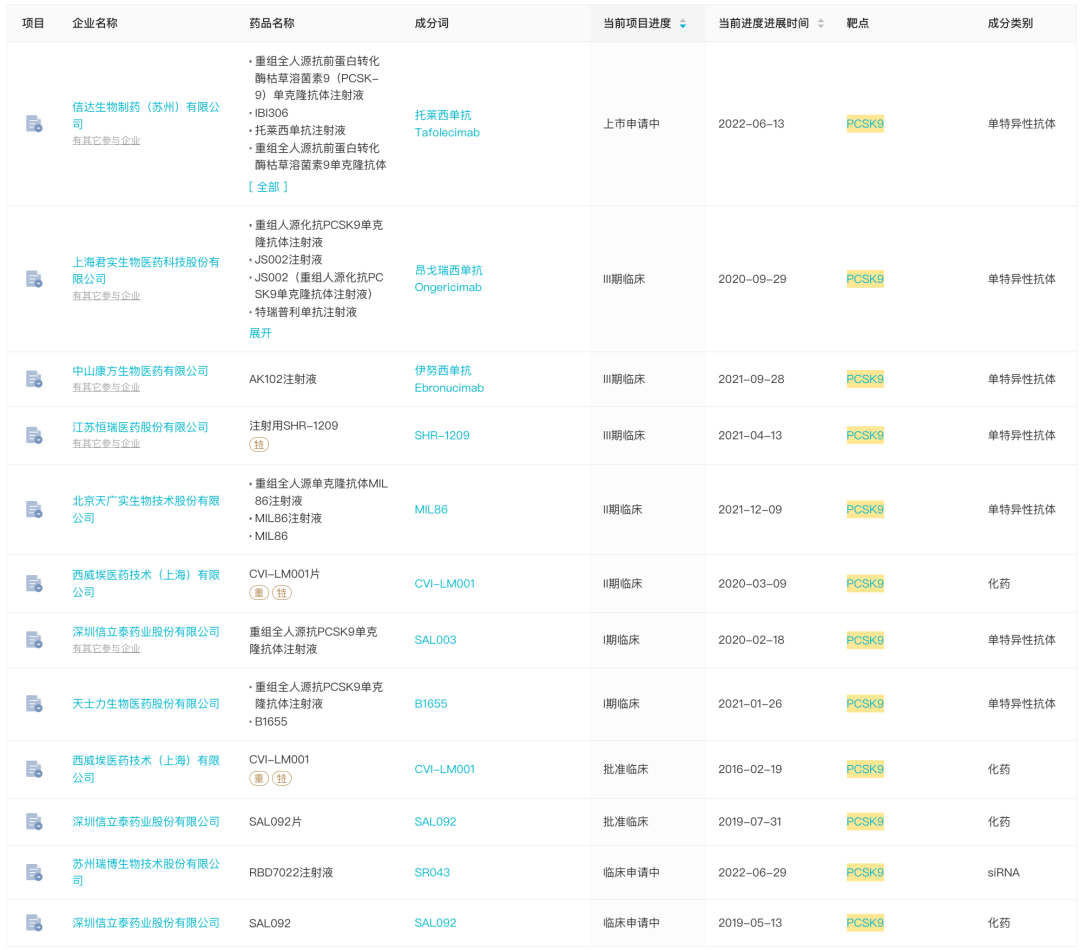Click the 特 badge under CVI-LM001片
This screenshot has width=1080, height=950.
(282, 592)
